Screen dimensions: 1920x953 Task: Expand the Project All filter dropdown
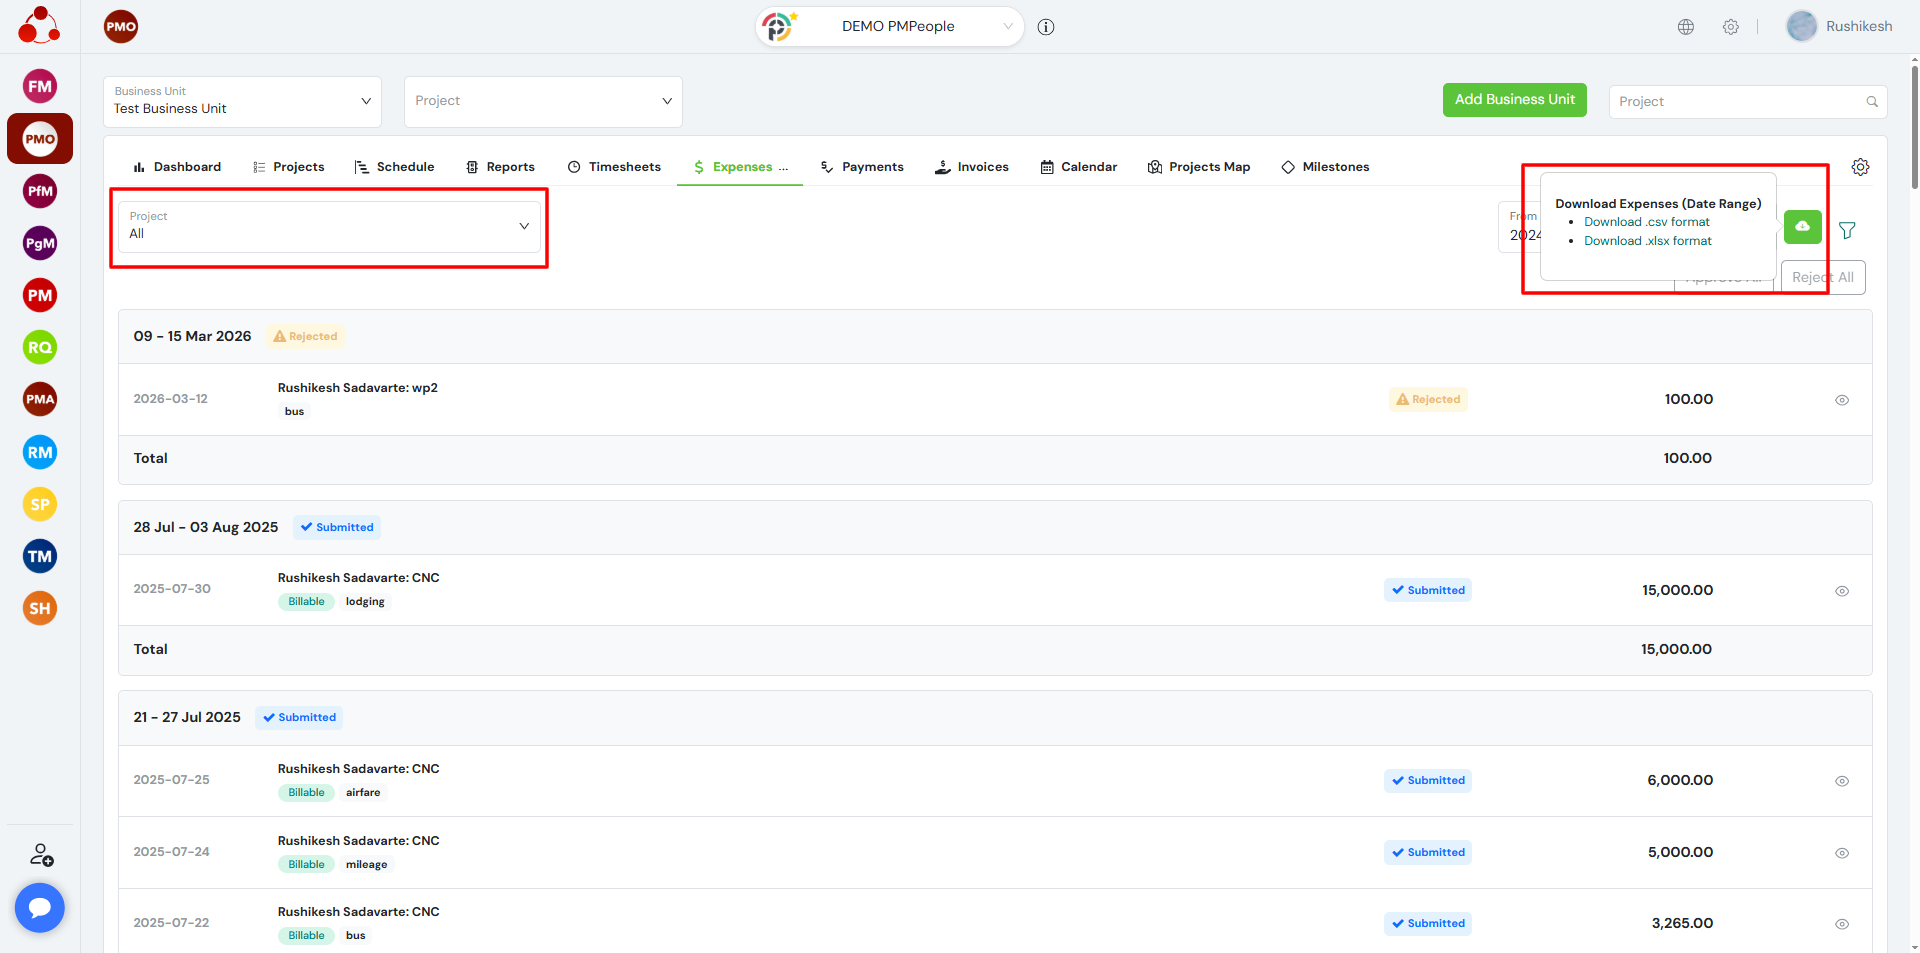pyautogui.click(x=329, y=226)
